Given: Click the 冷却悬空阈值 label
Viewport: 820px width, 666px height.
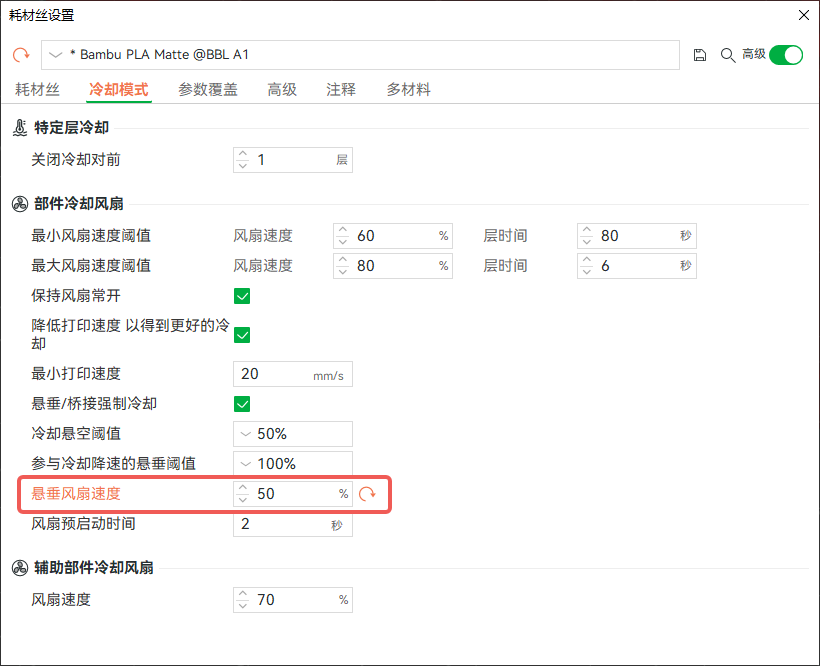Looking at the screenshot, I should [x=76, y=433].
